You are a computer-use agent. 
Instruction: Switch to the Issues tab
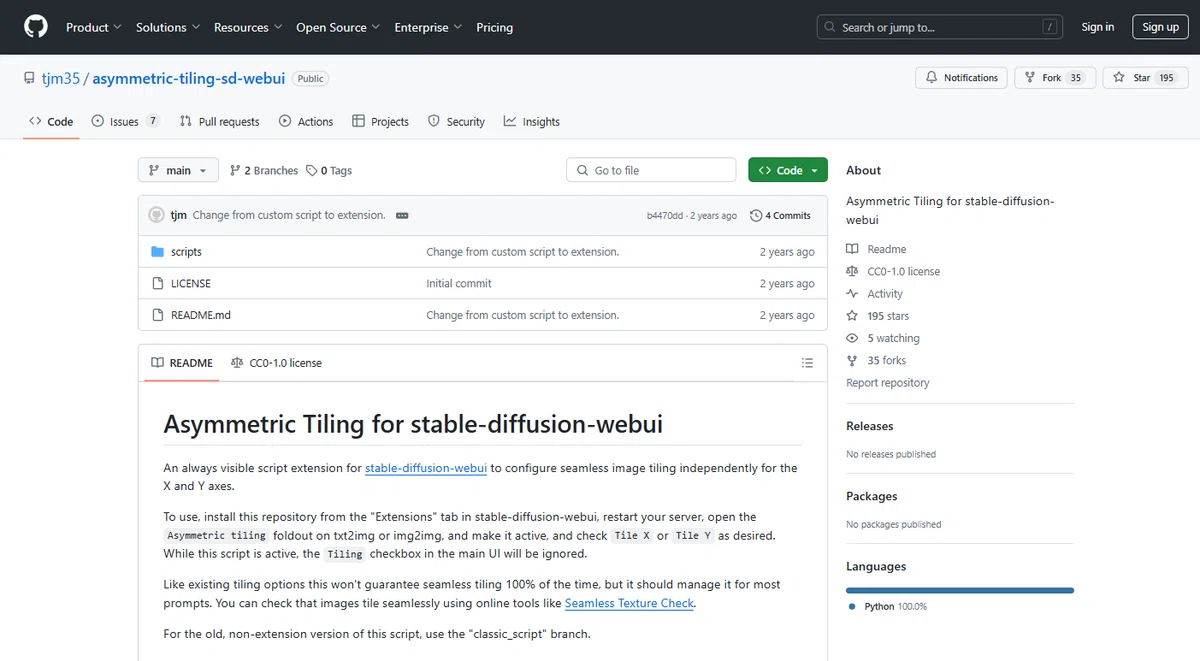125,122
